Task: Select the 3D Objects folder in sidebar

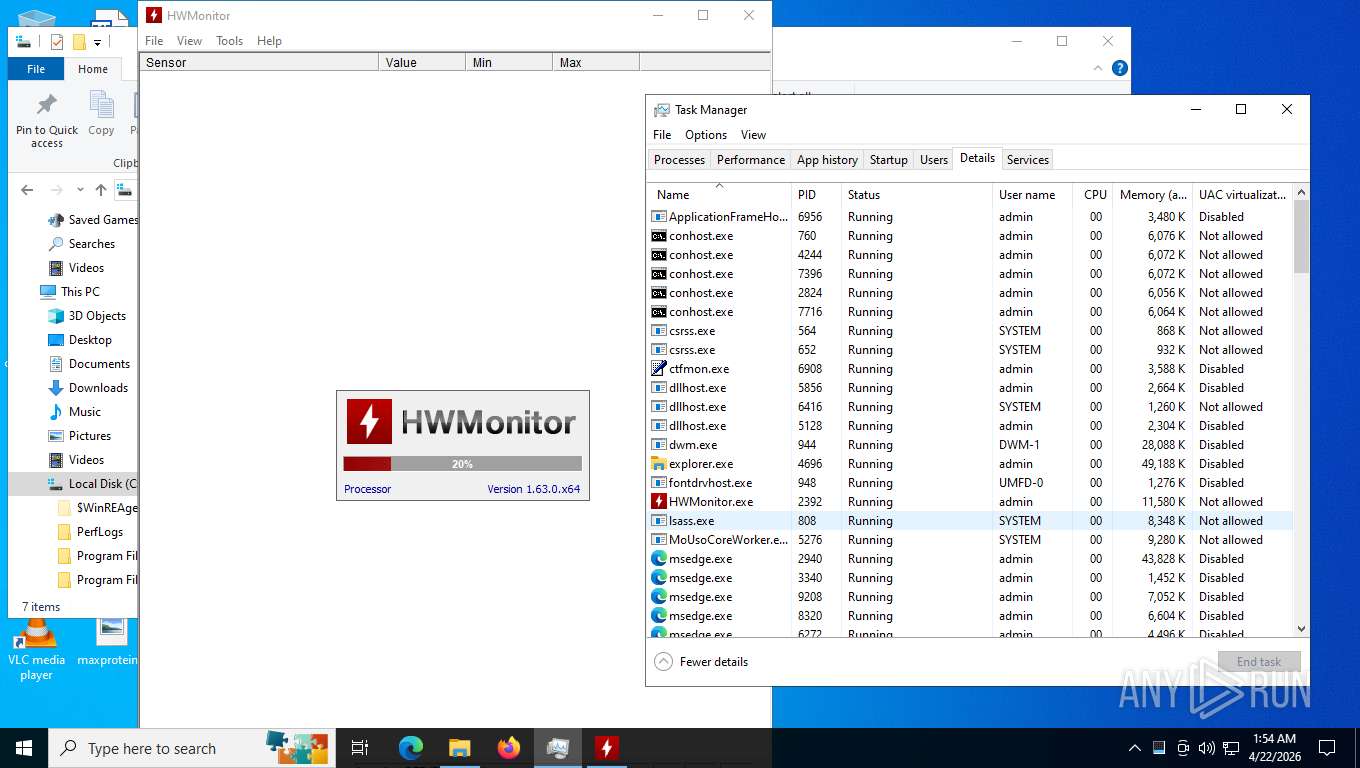Action: [97, 316]
